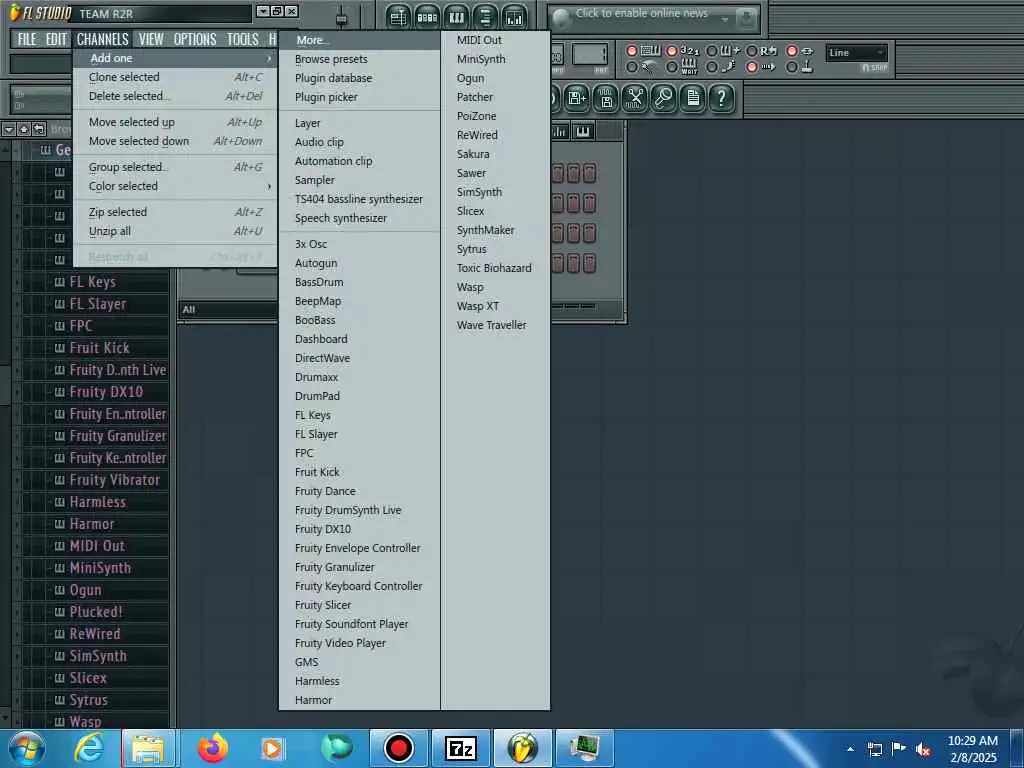The height and width of the screenshot is (768, 1024).
Task: Open the Windows Start button
Action: click(x=27, y=748)
